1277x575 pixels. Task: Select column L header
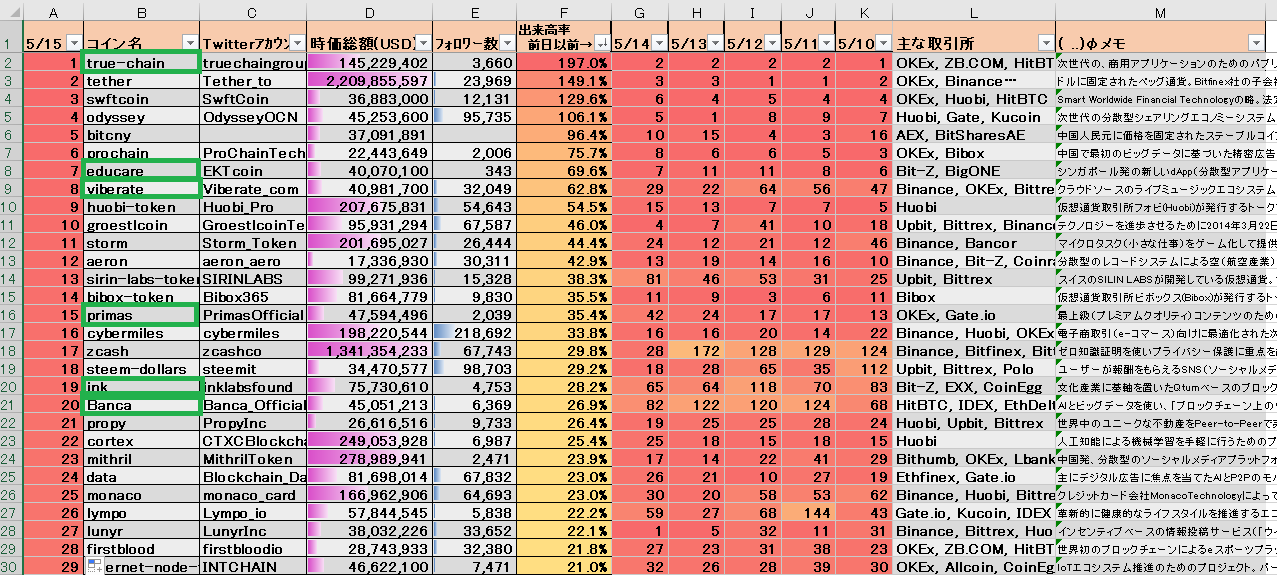pos(973,11)
